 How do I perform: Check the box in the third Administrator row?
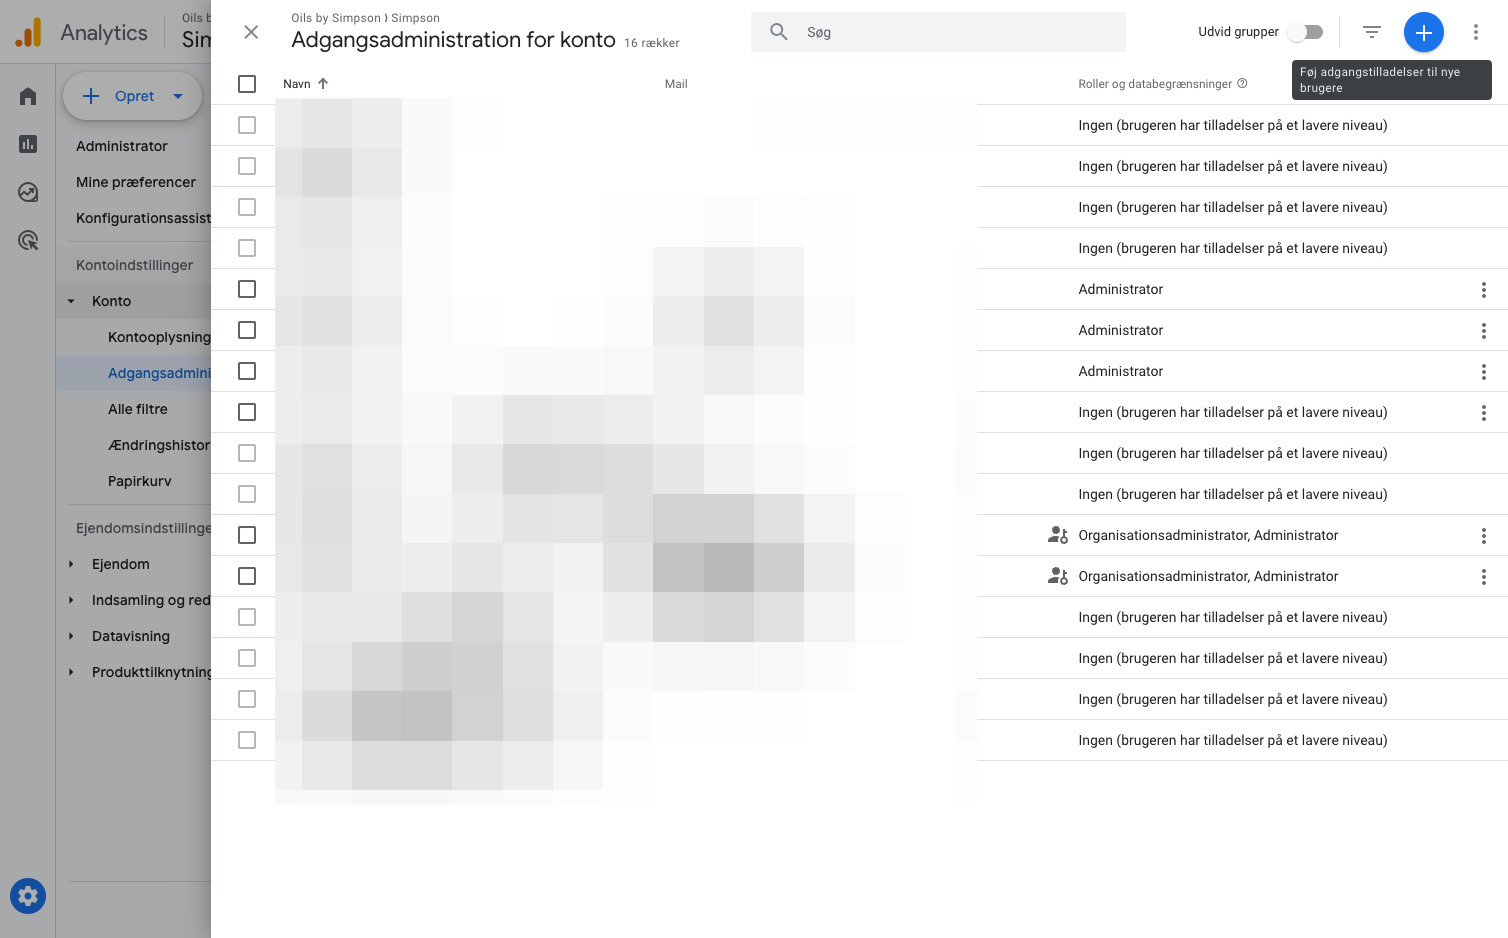click(x=247, y=371)
